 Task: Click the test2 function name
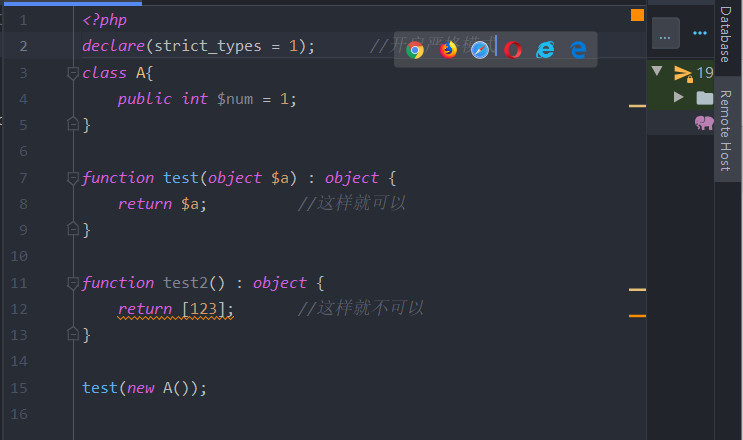click(185, 283)
